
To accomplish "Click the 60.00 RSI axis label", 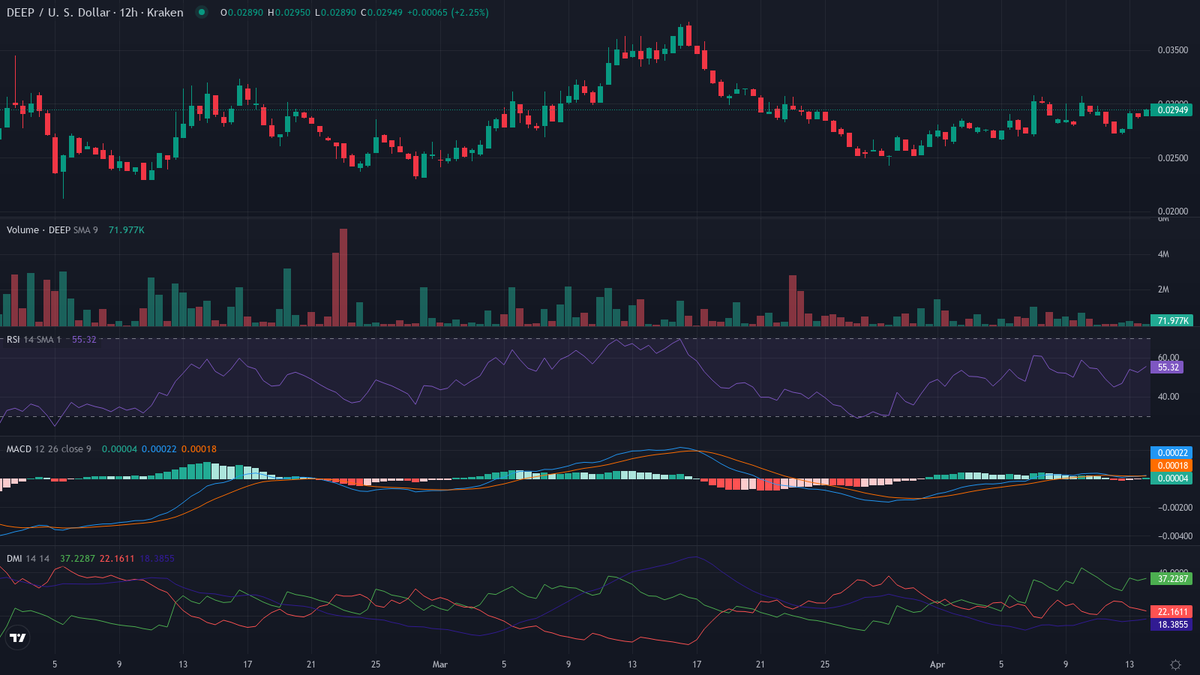I will click(x=1169, y=357).
